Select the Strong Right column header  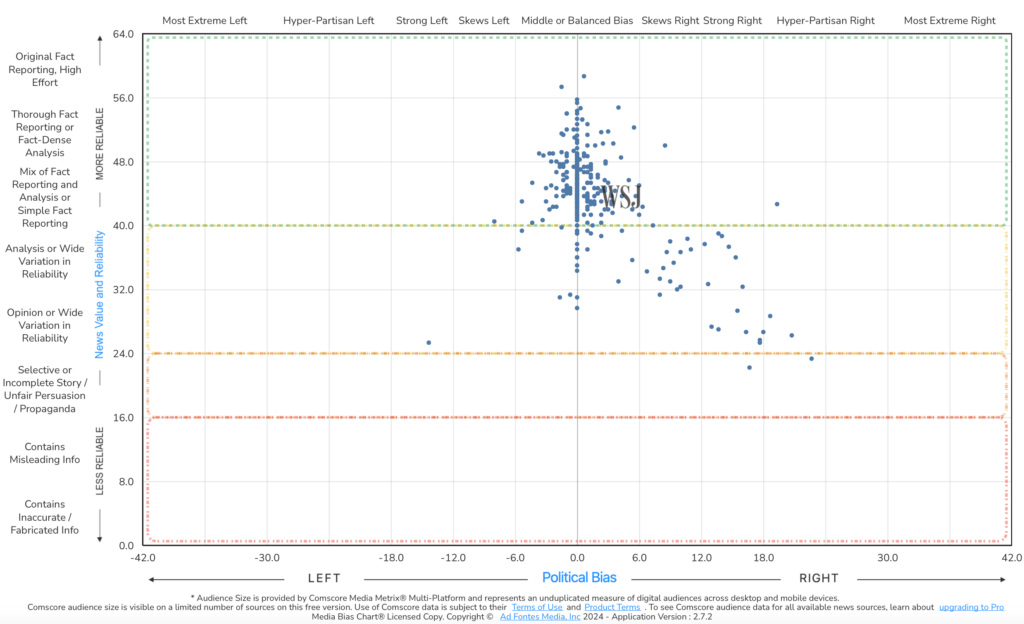732,20
